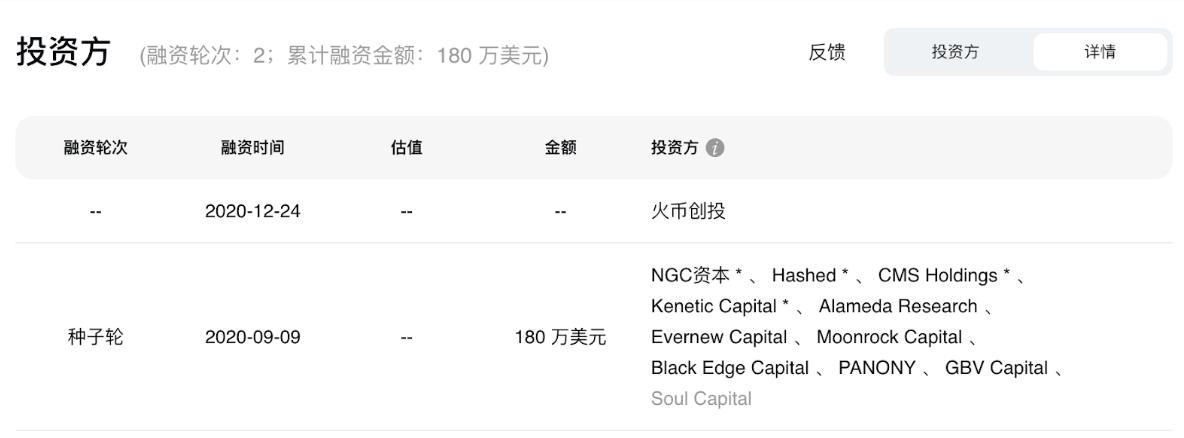Click the greyed Soul Capital entry
The image size is (1184, 438).
[700, 399]
